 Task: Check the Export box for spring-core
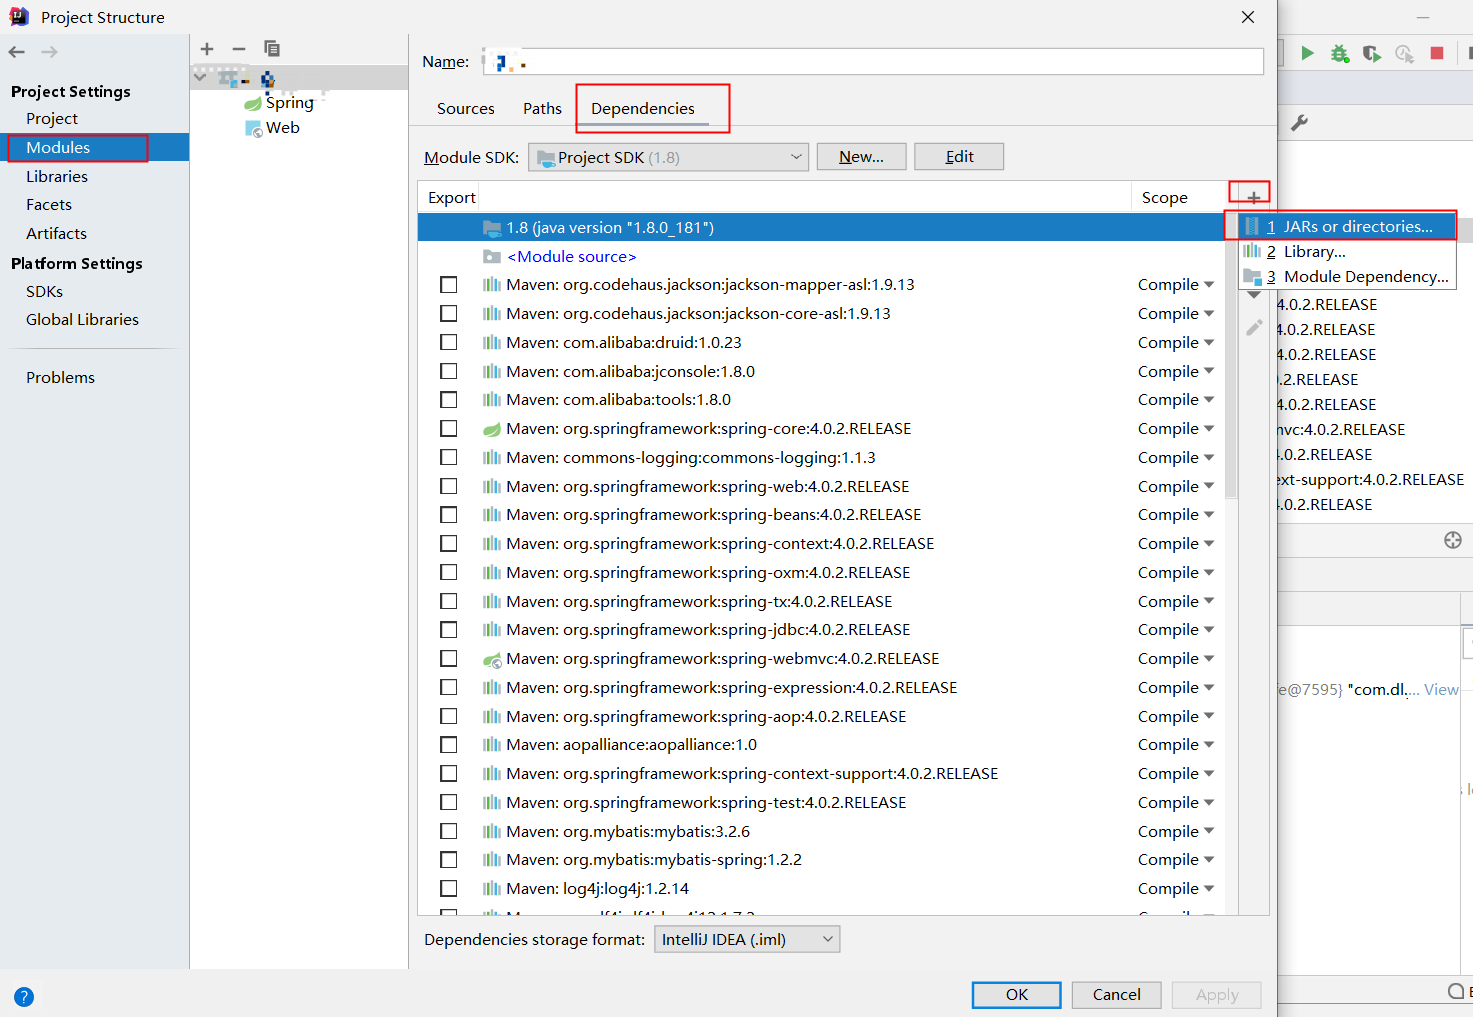pyautogui.click(x=448, y=428)
